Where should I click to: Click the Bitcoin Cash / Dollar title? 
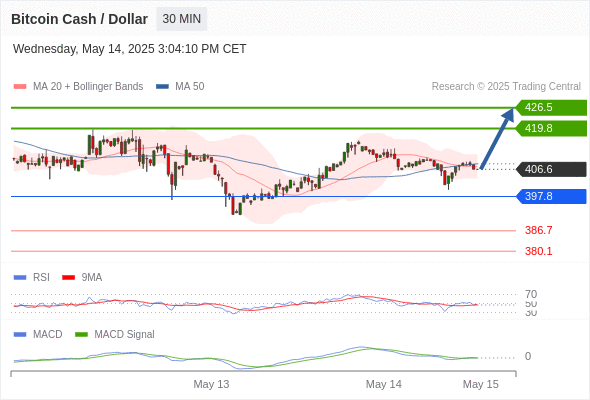[x=79, y=19]
